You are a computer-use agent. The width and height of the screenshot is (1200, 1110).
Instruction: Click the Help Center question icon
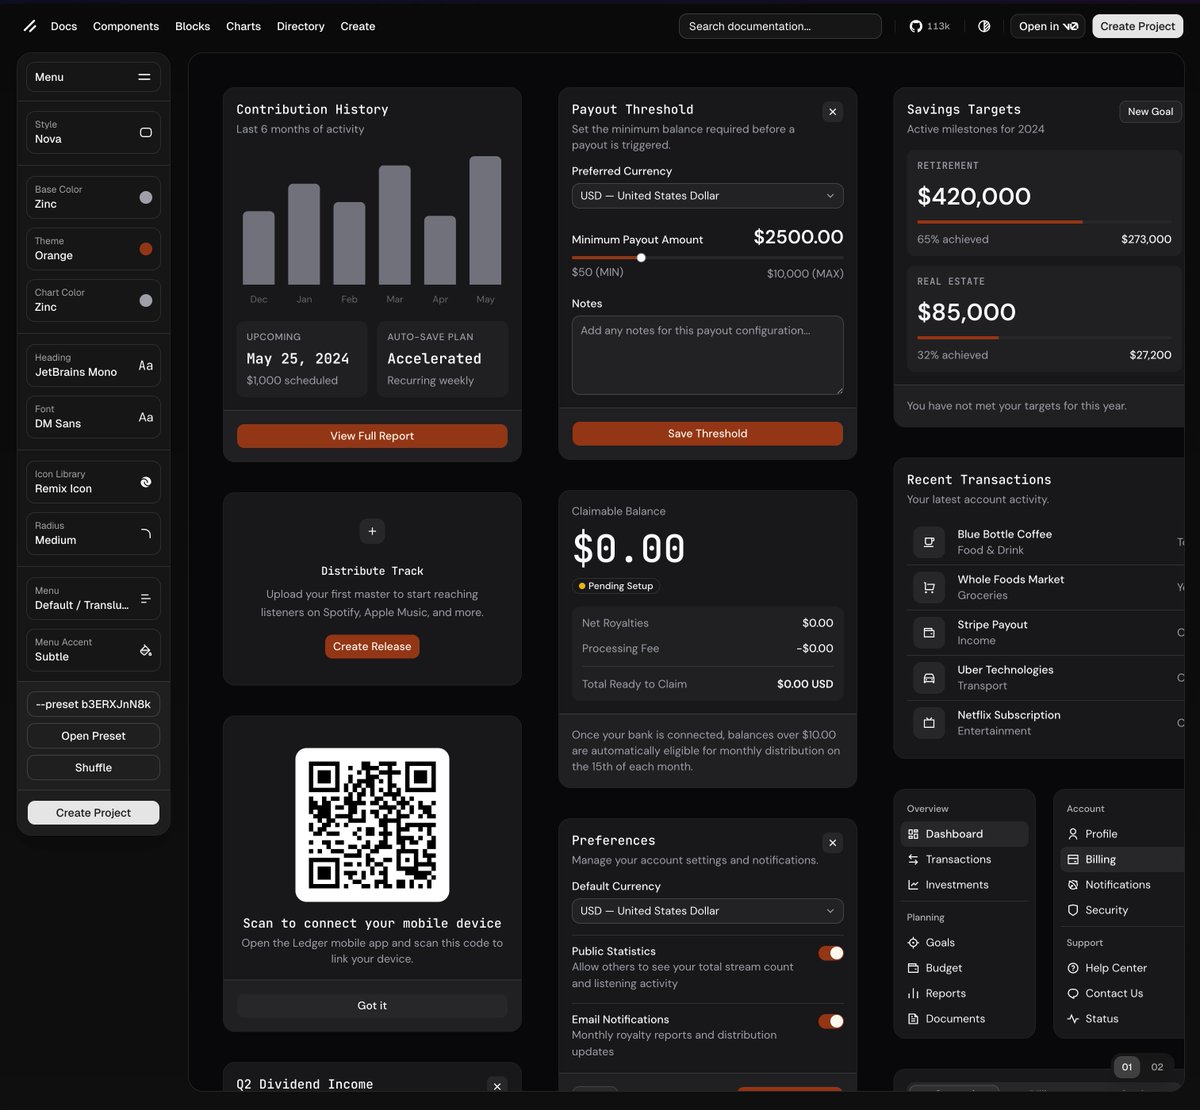[1073, 968]
